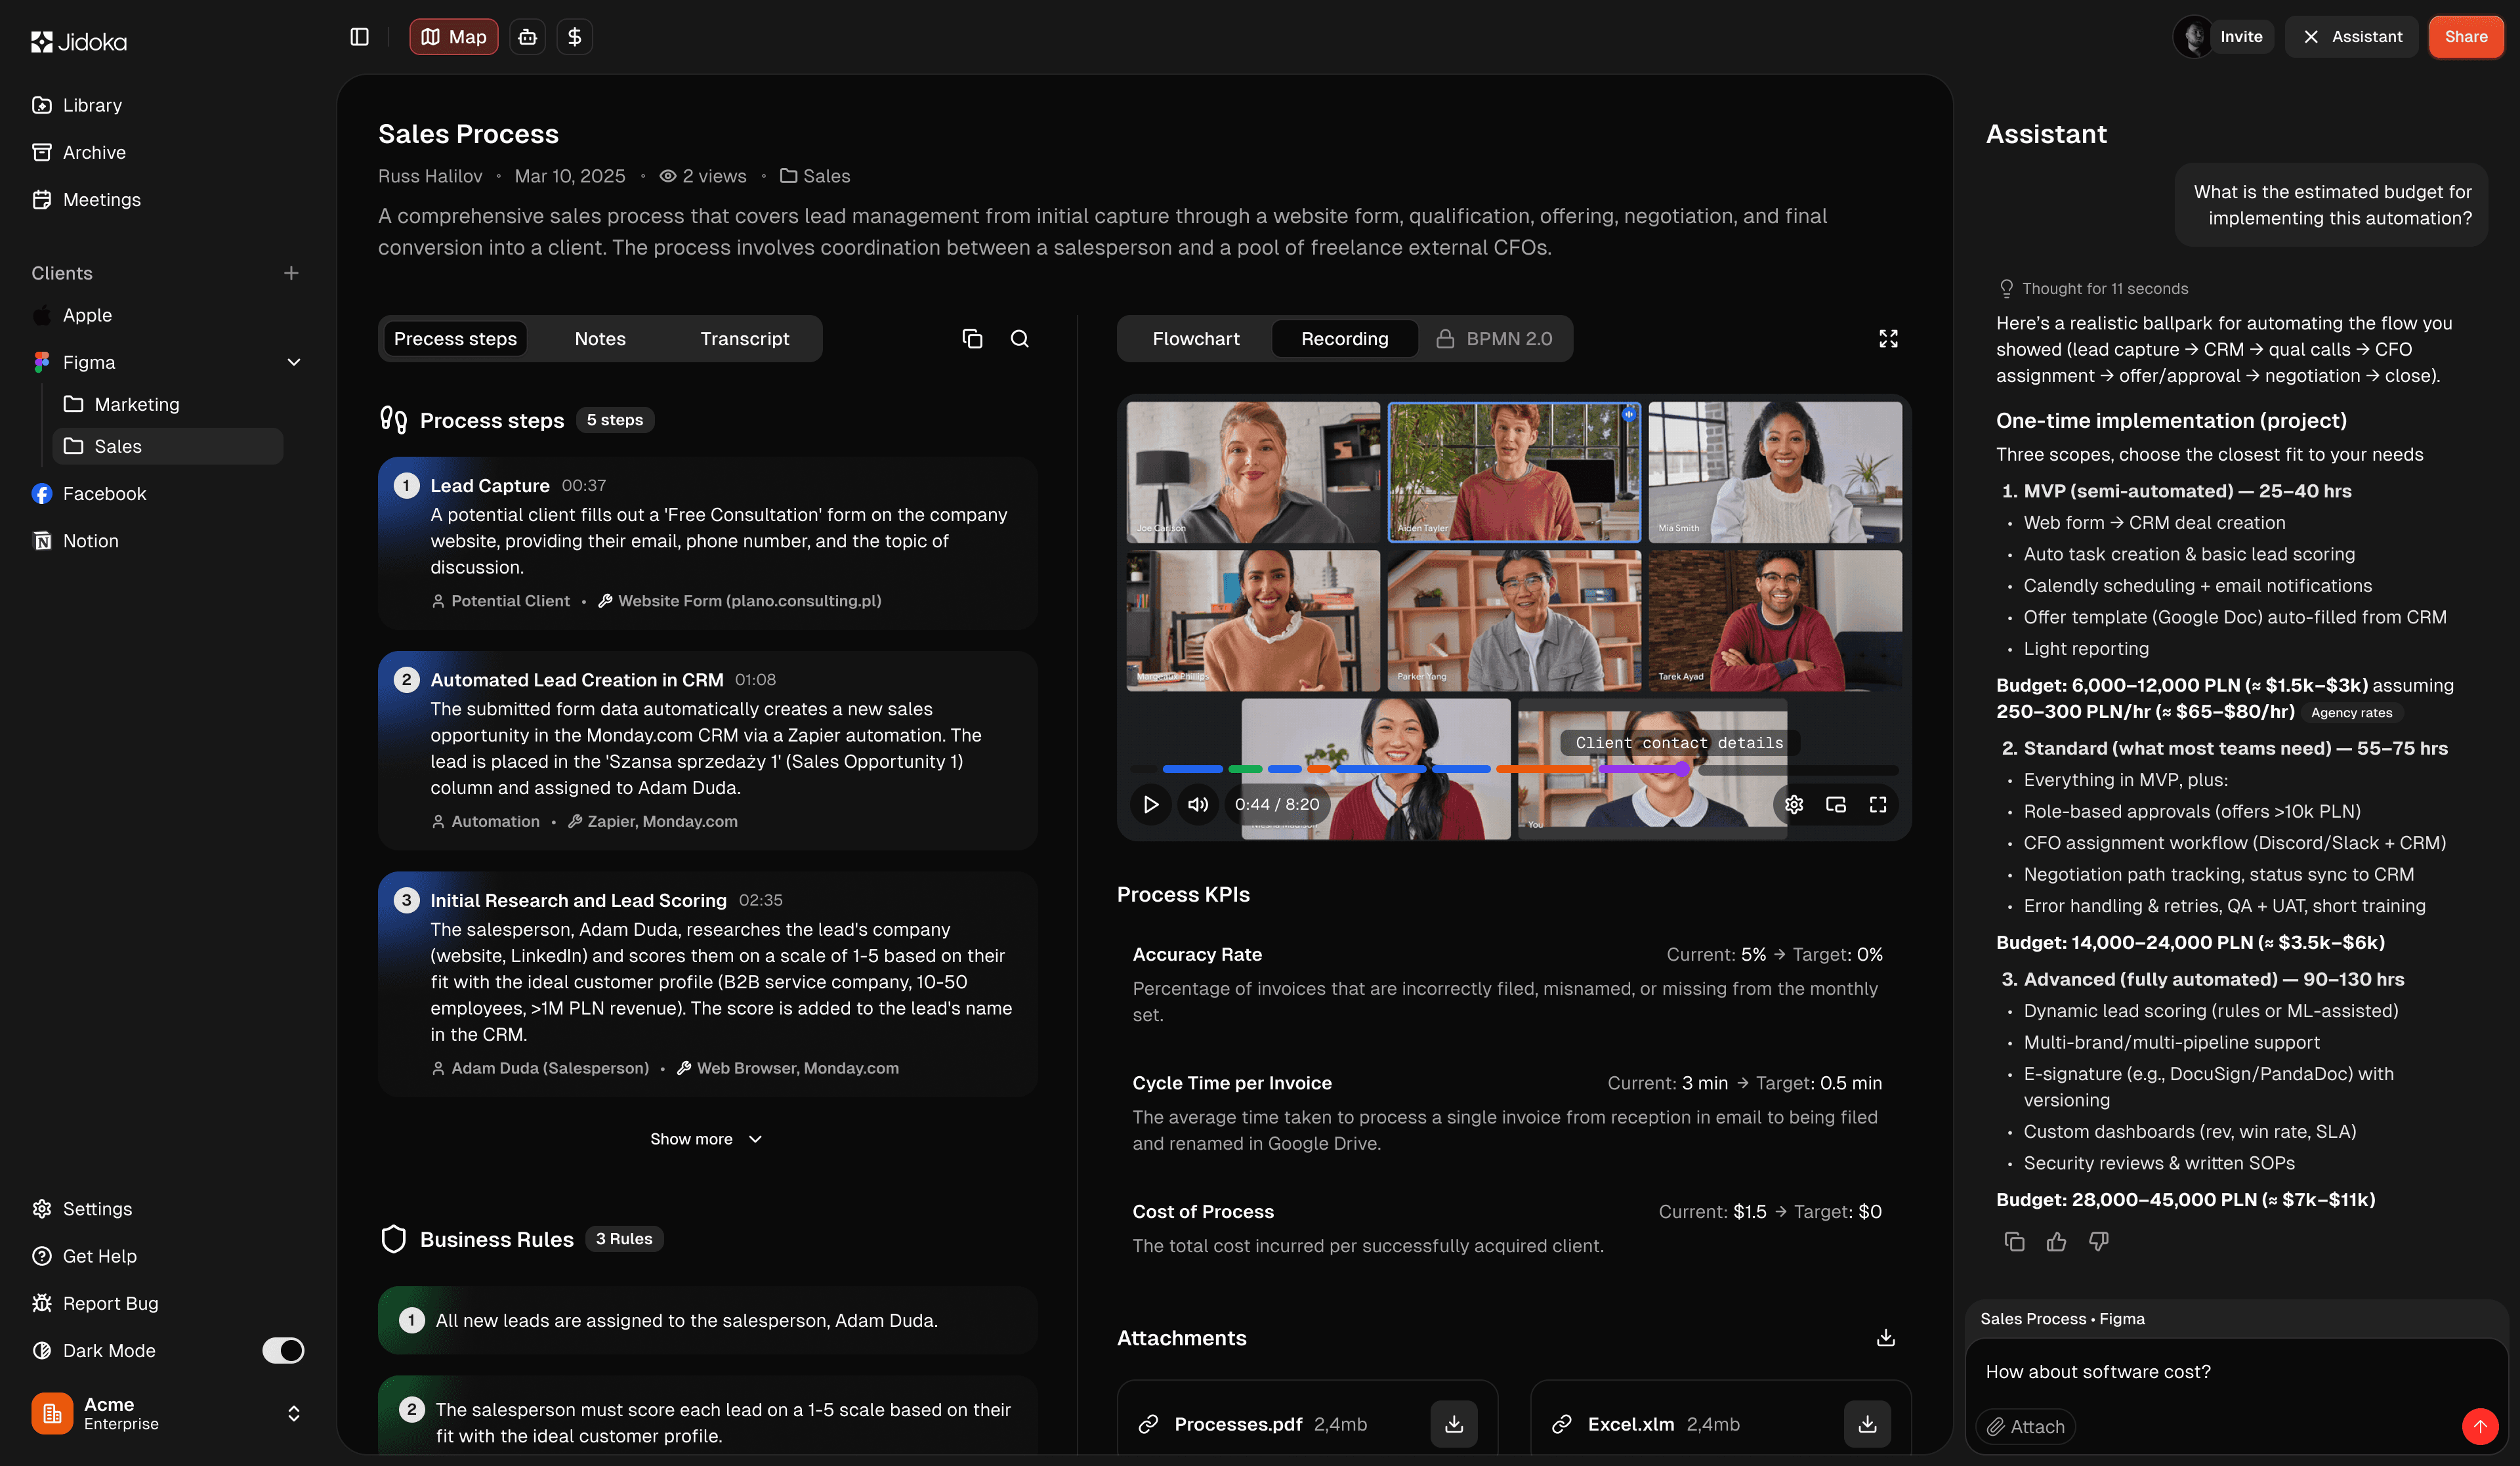Download the Processes.pdf attachment
Image resolution: width=2520 pixels, height=1466 pixels.
click(1453, 1424)
